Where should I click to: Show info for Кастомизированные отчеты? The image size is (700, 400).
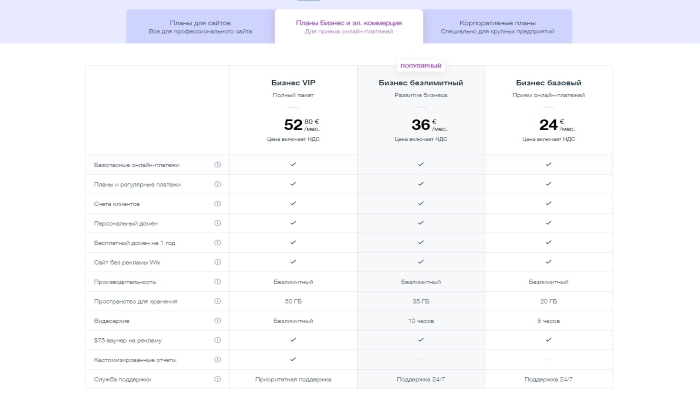pos(217,360)
